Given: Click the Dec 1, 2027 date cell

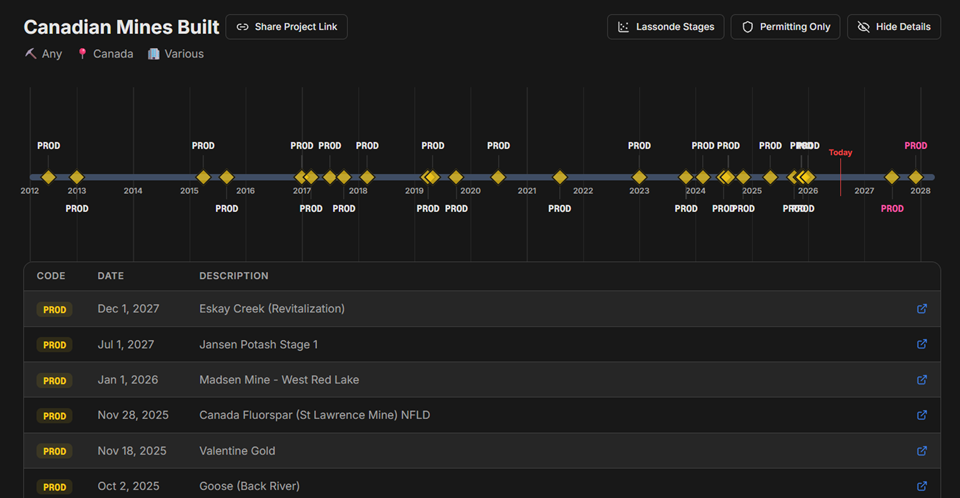Looking at the screenshot, I should [129, 309].
